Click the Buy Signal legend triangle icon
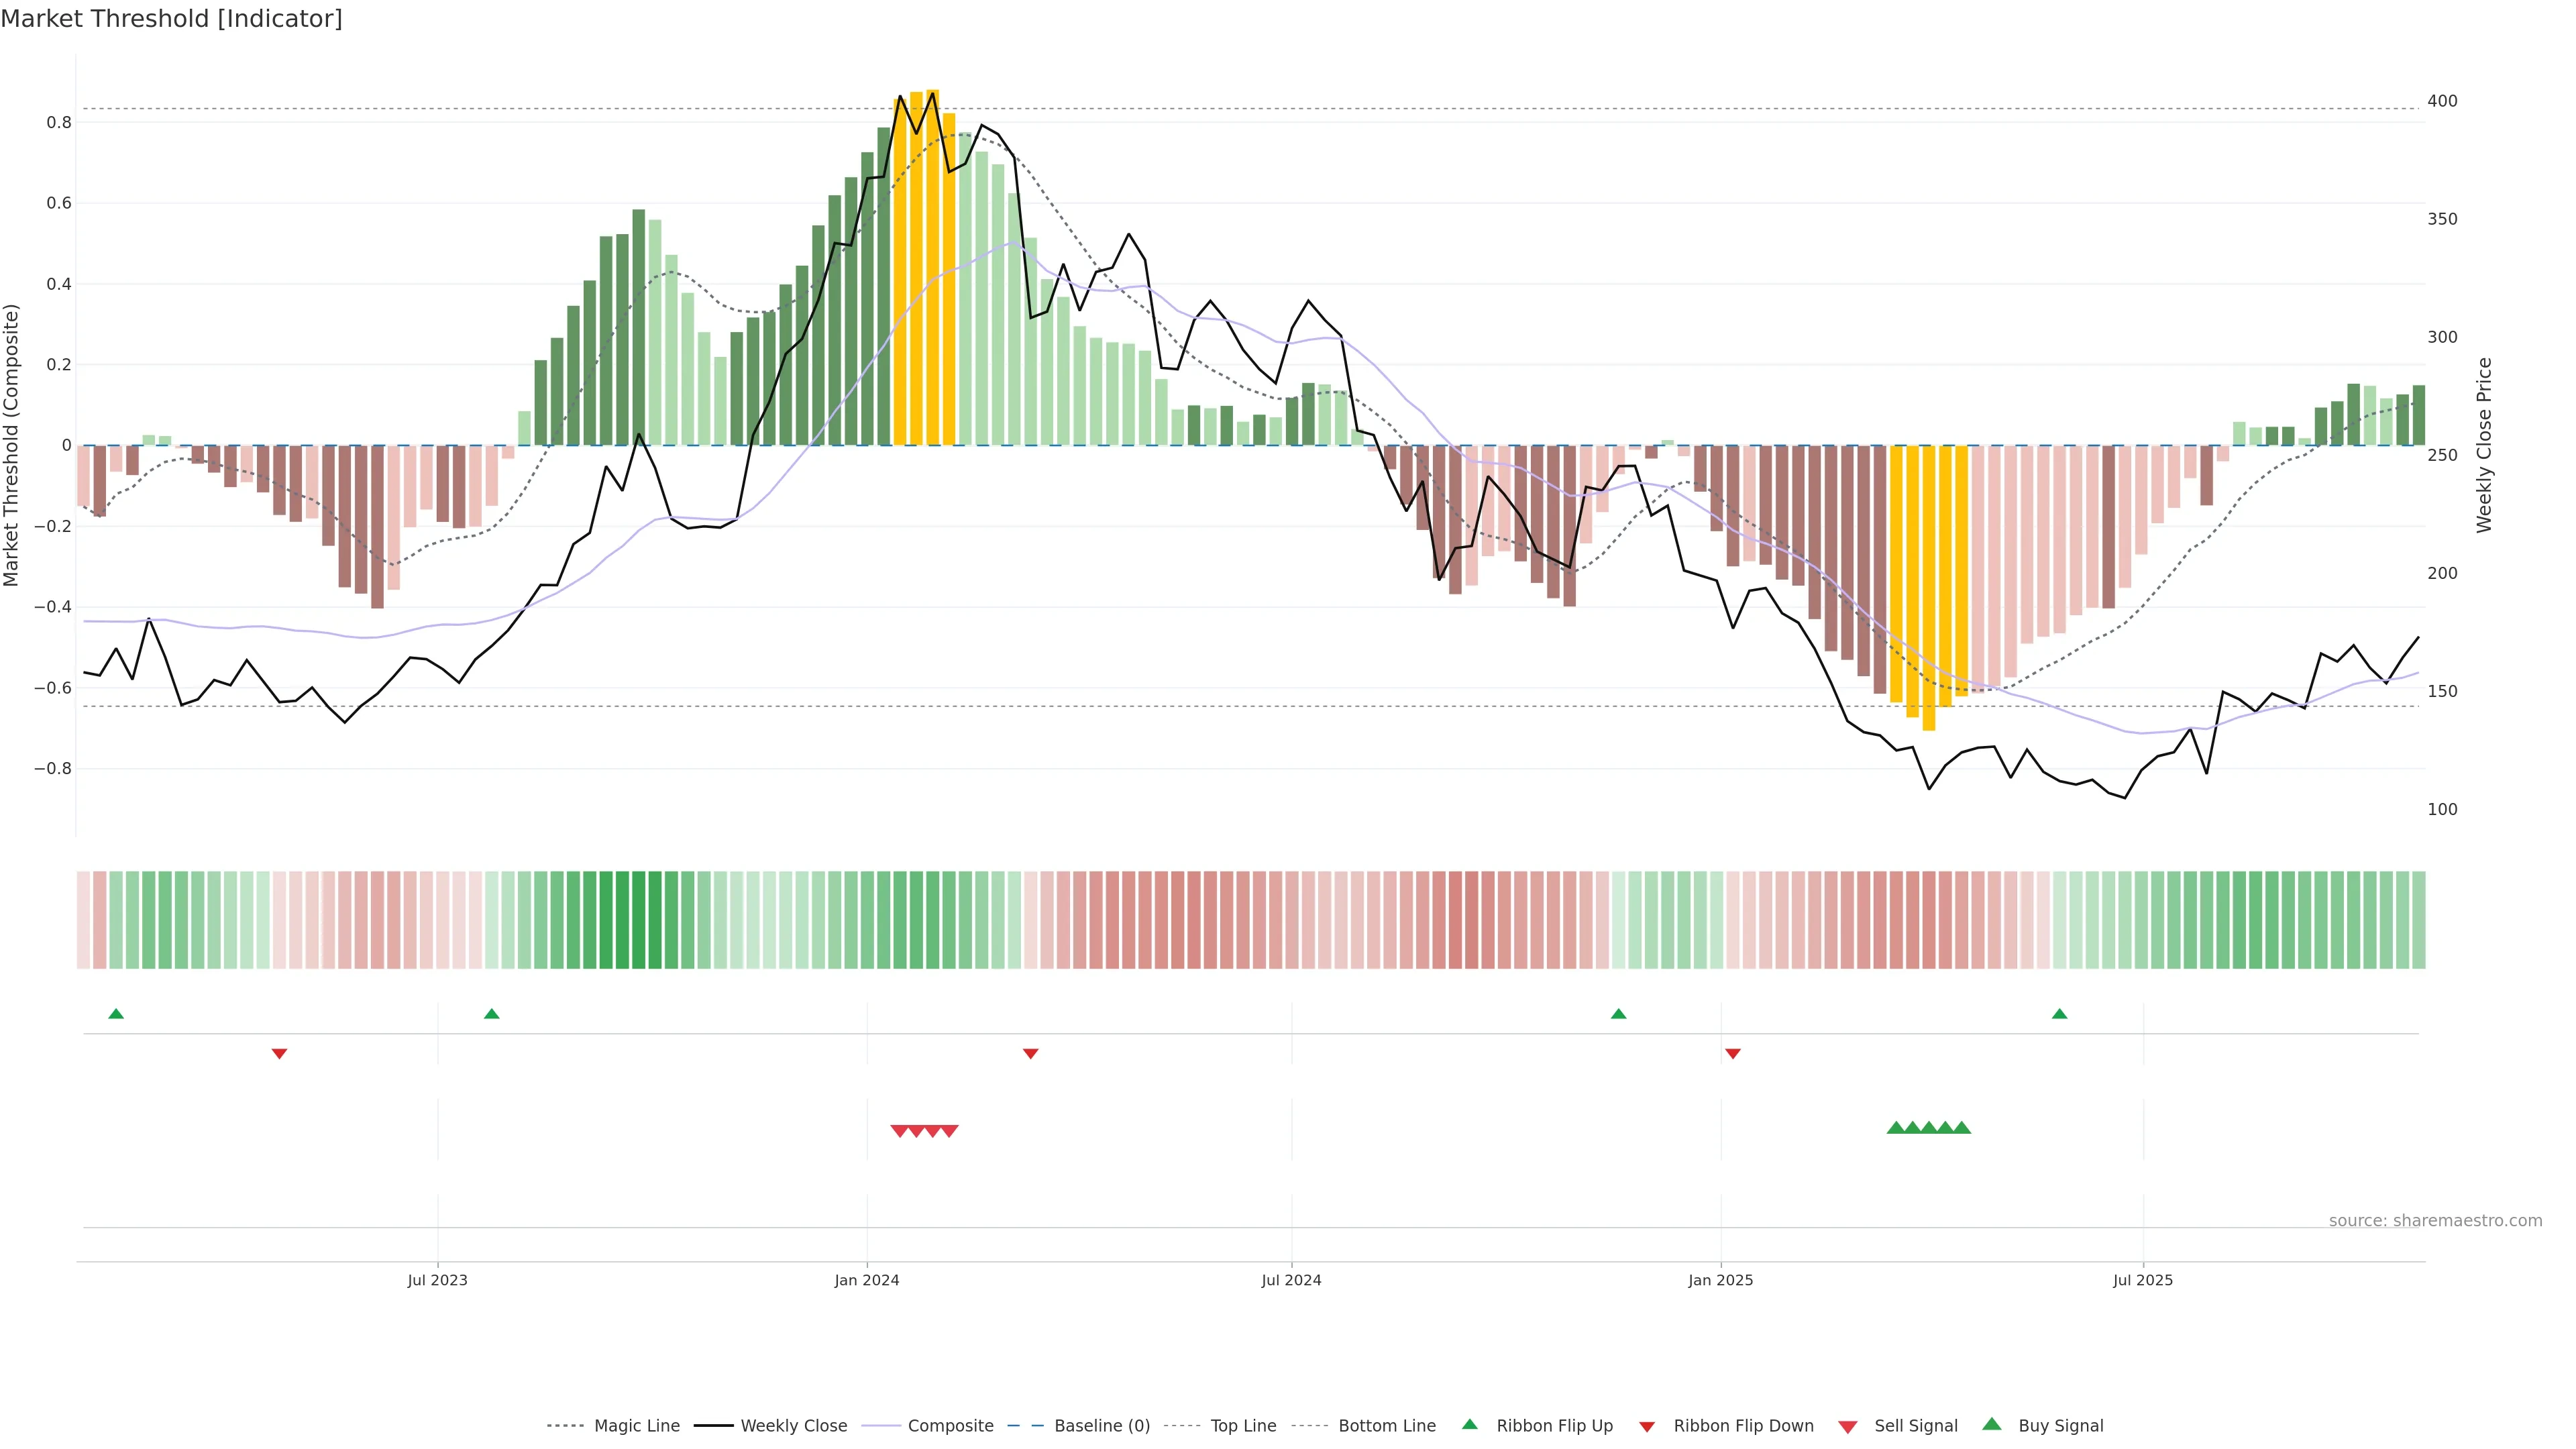This screenshot has width=2576, height=1449. coord(1991,1424)
